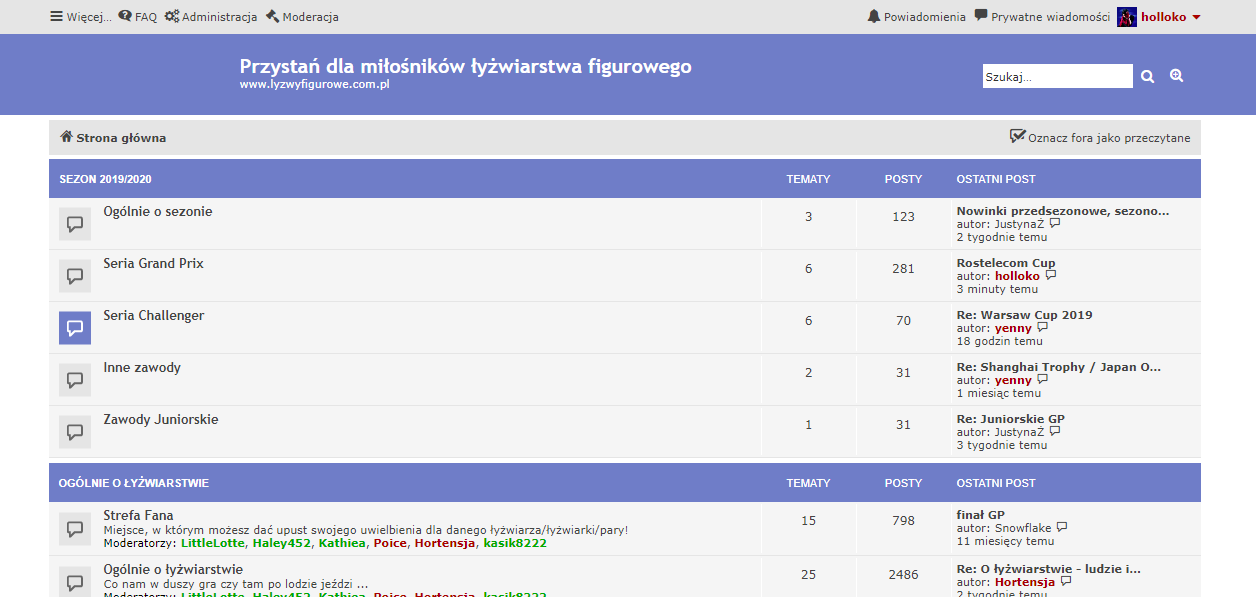
Task: Open Strefa Fana forum
Action: [138, 516]
